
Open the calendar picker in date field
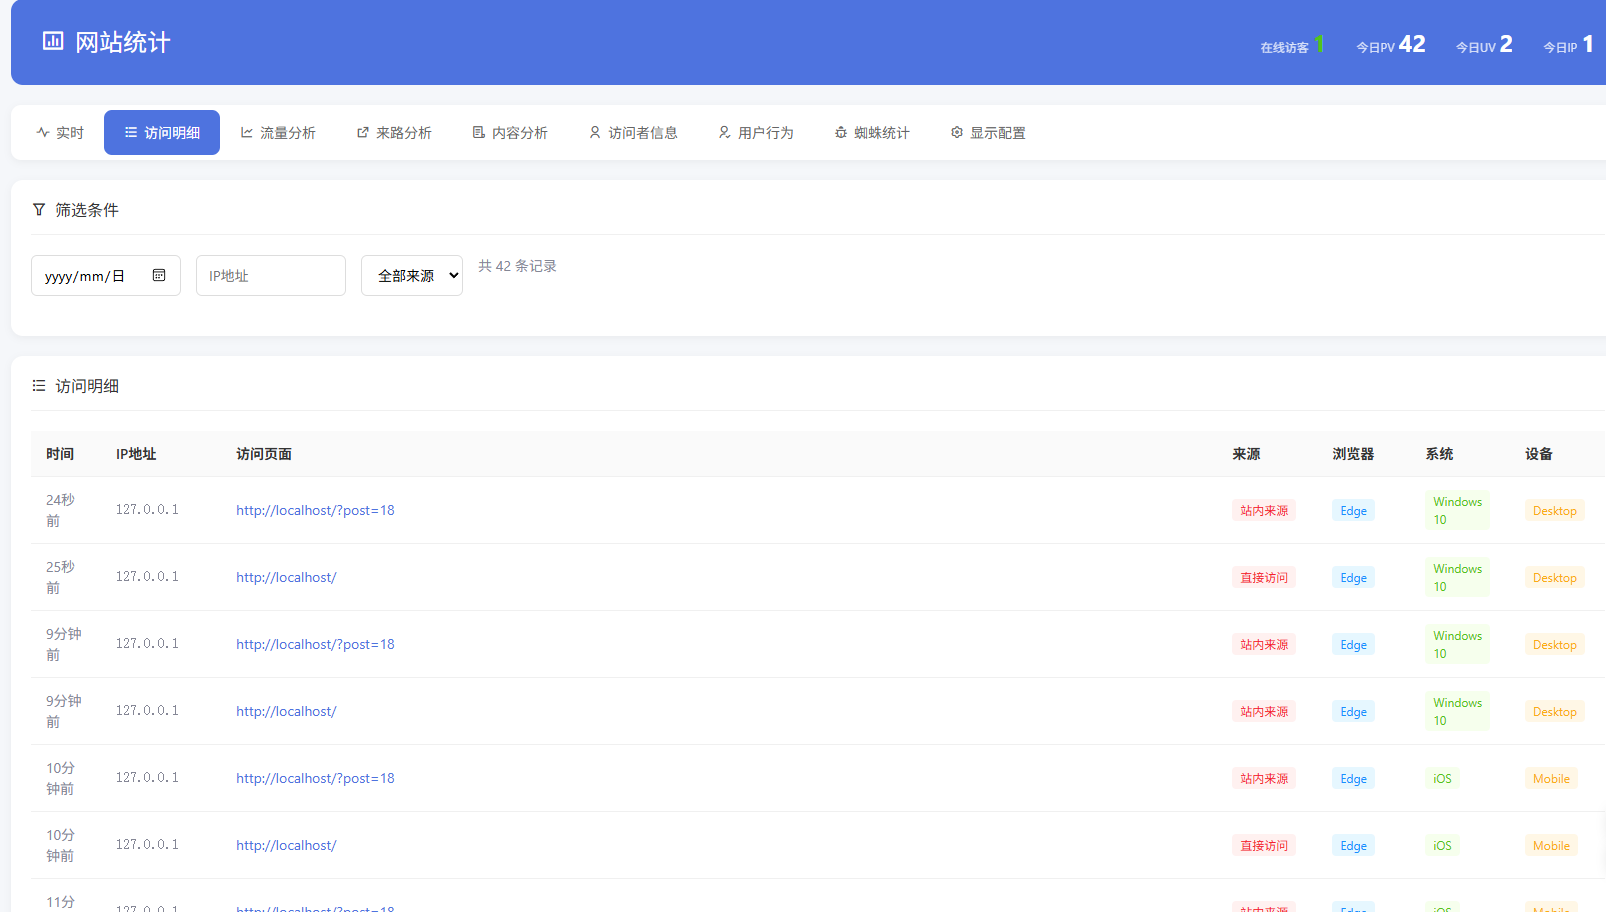point(159,275)
